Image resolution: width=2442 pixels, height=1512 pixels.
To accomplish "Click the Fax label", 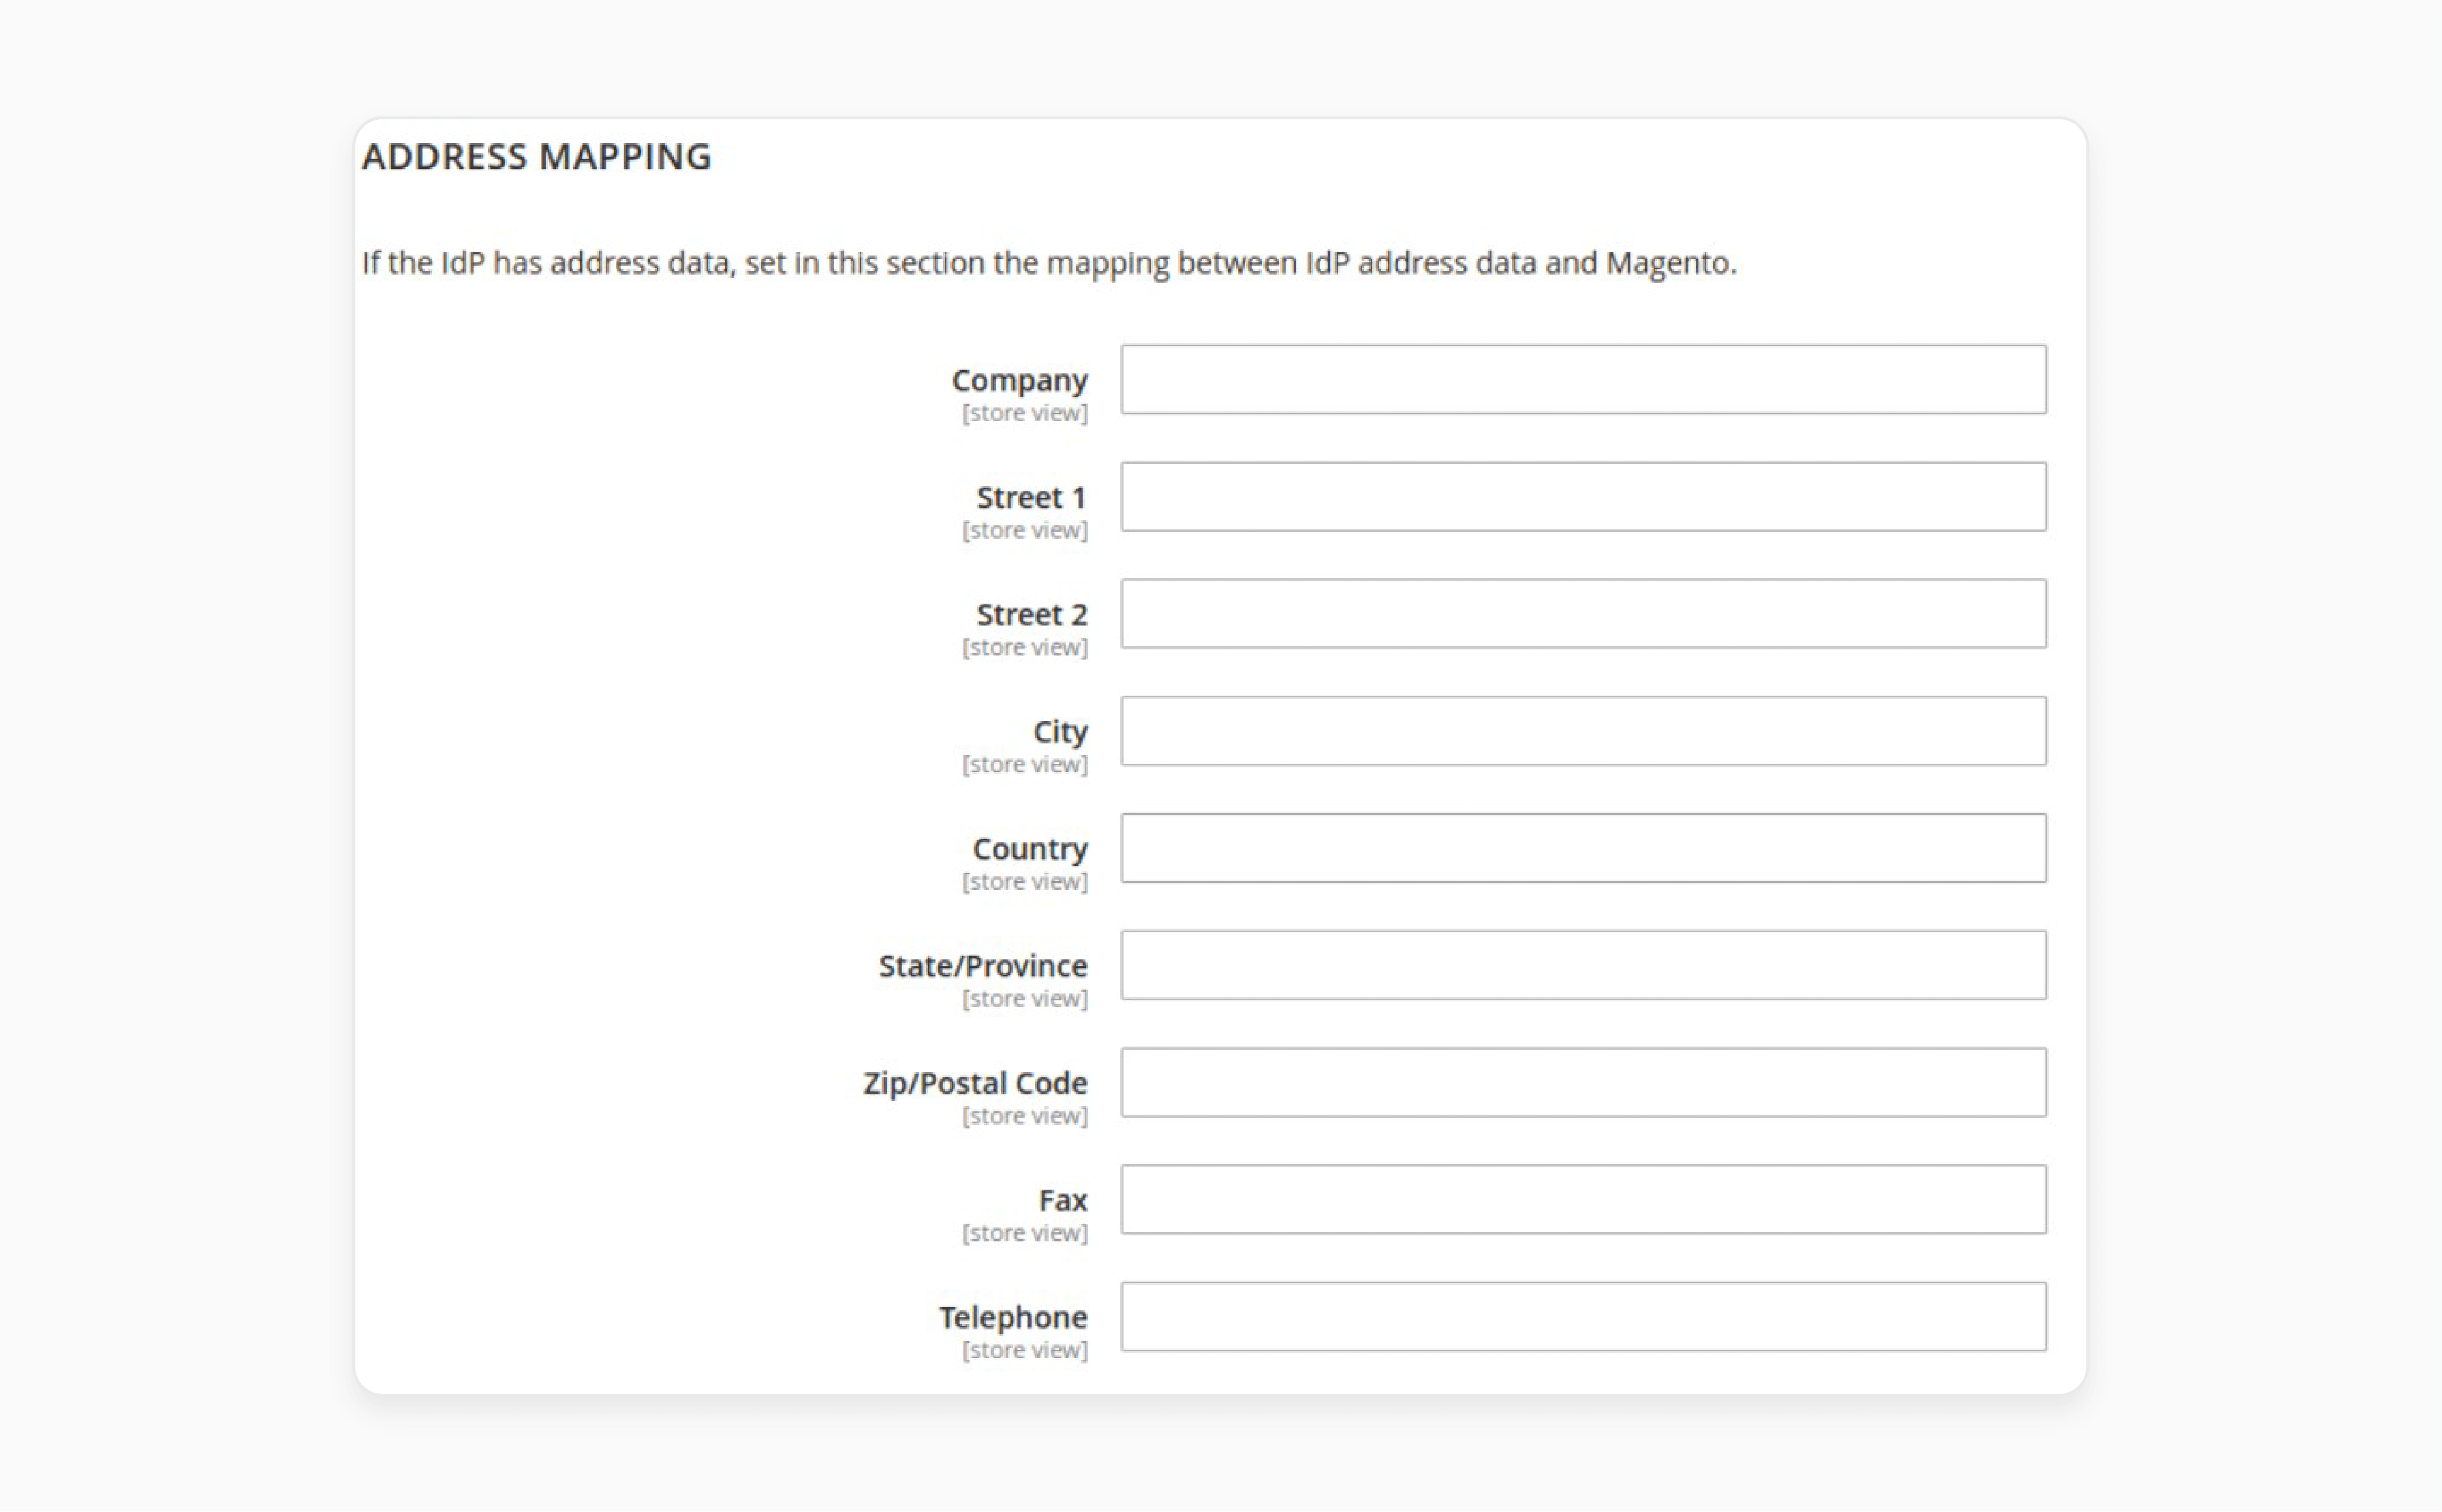I will (x=1062, y=1200).
